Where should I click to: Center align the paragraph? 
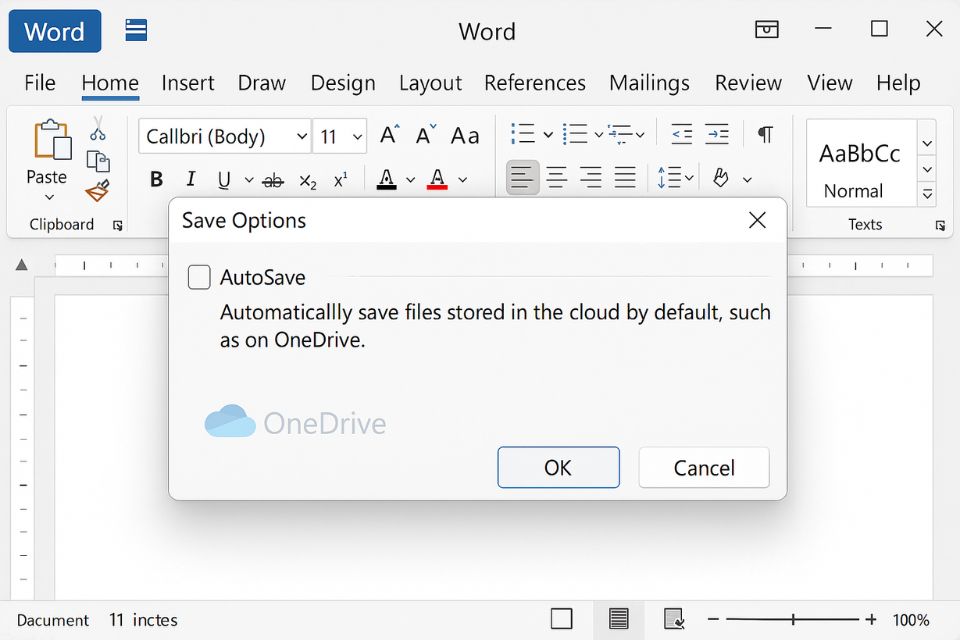click(x=556, y=178)
